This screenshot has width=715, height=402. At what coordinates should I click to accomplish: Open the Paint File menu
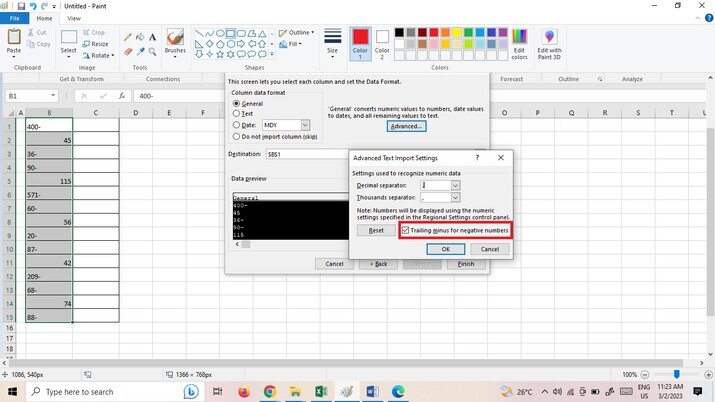(15, 18)
